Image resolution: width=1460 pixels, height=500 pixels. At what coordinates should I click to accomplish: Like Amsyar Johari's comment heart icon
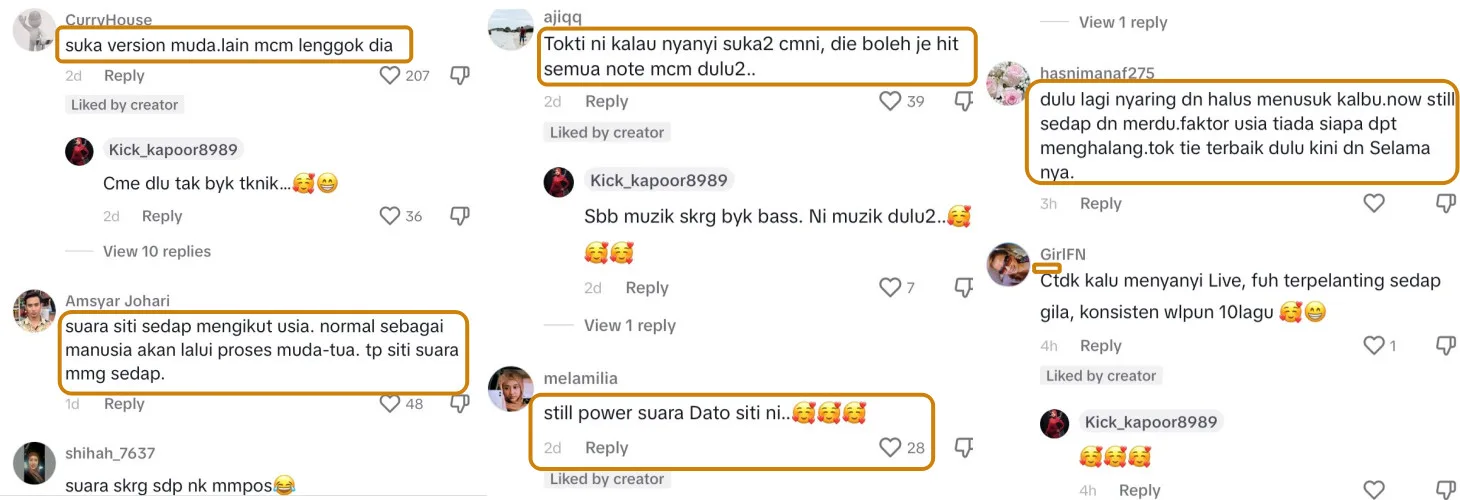(x=390, y=404)
